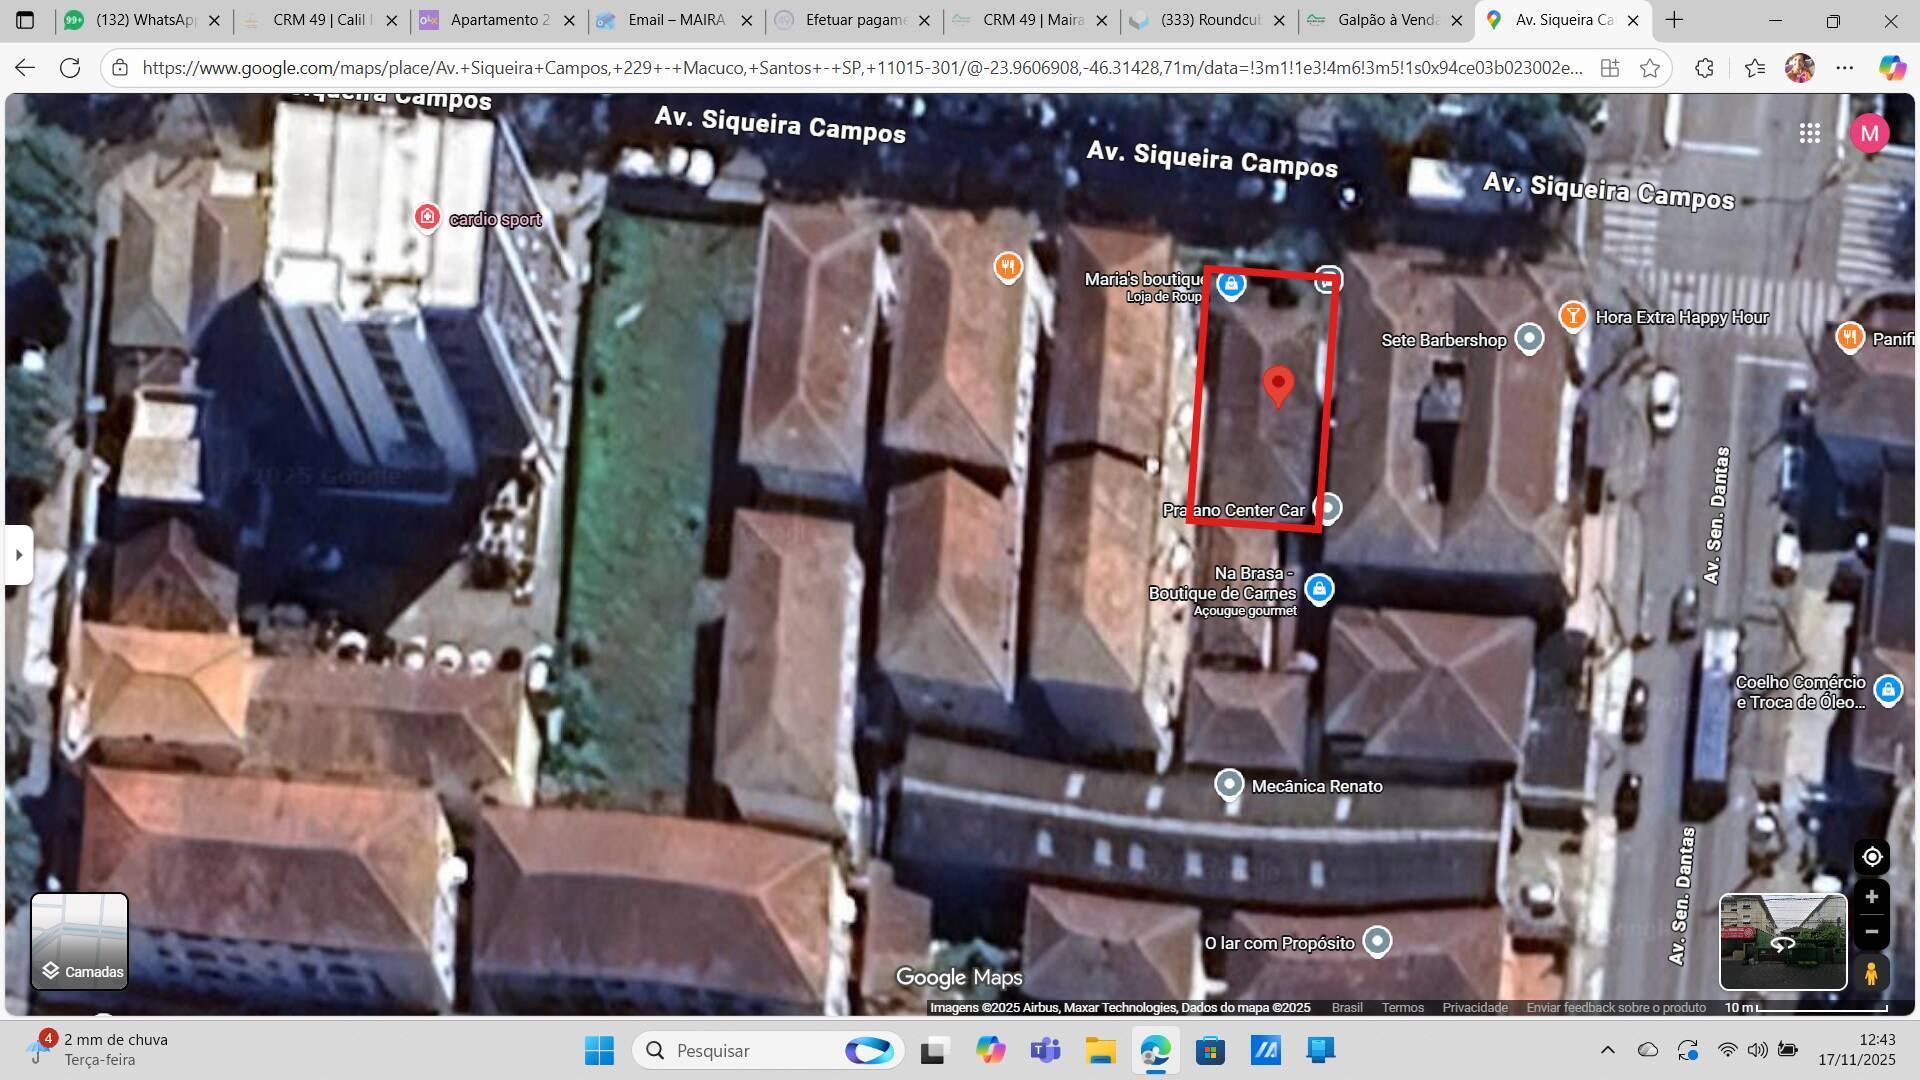Open the clock and date panel

1856,1049
